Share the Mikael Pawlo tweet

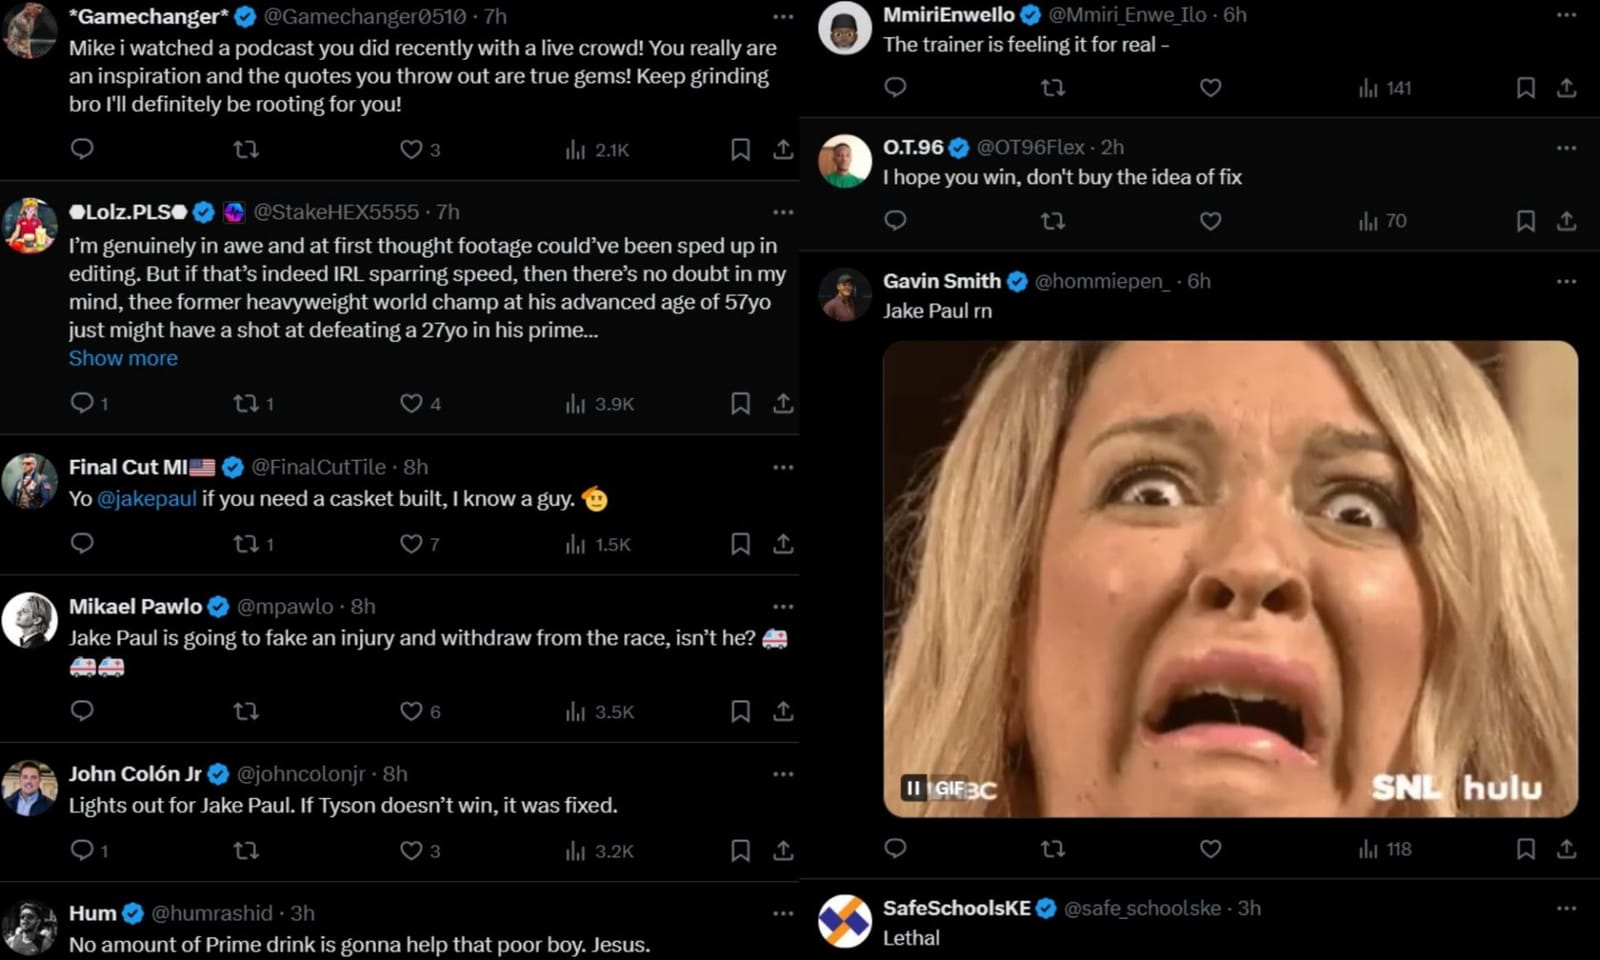(783, 711)
